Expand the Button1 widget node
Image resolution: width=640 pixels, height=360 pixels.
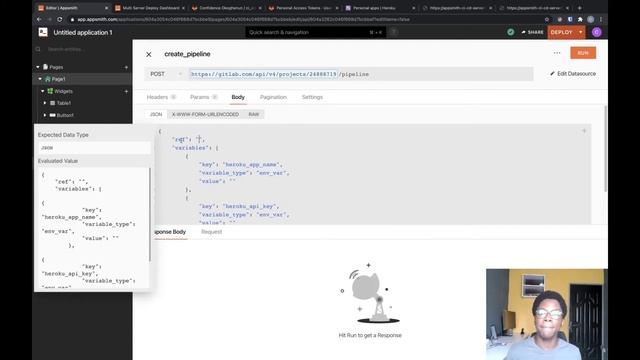point(45,116)
